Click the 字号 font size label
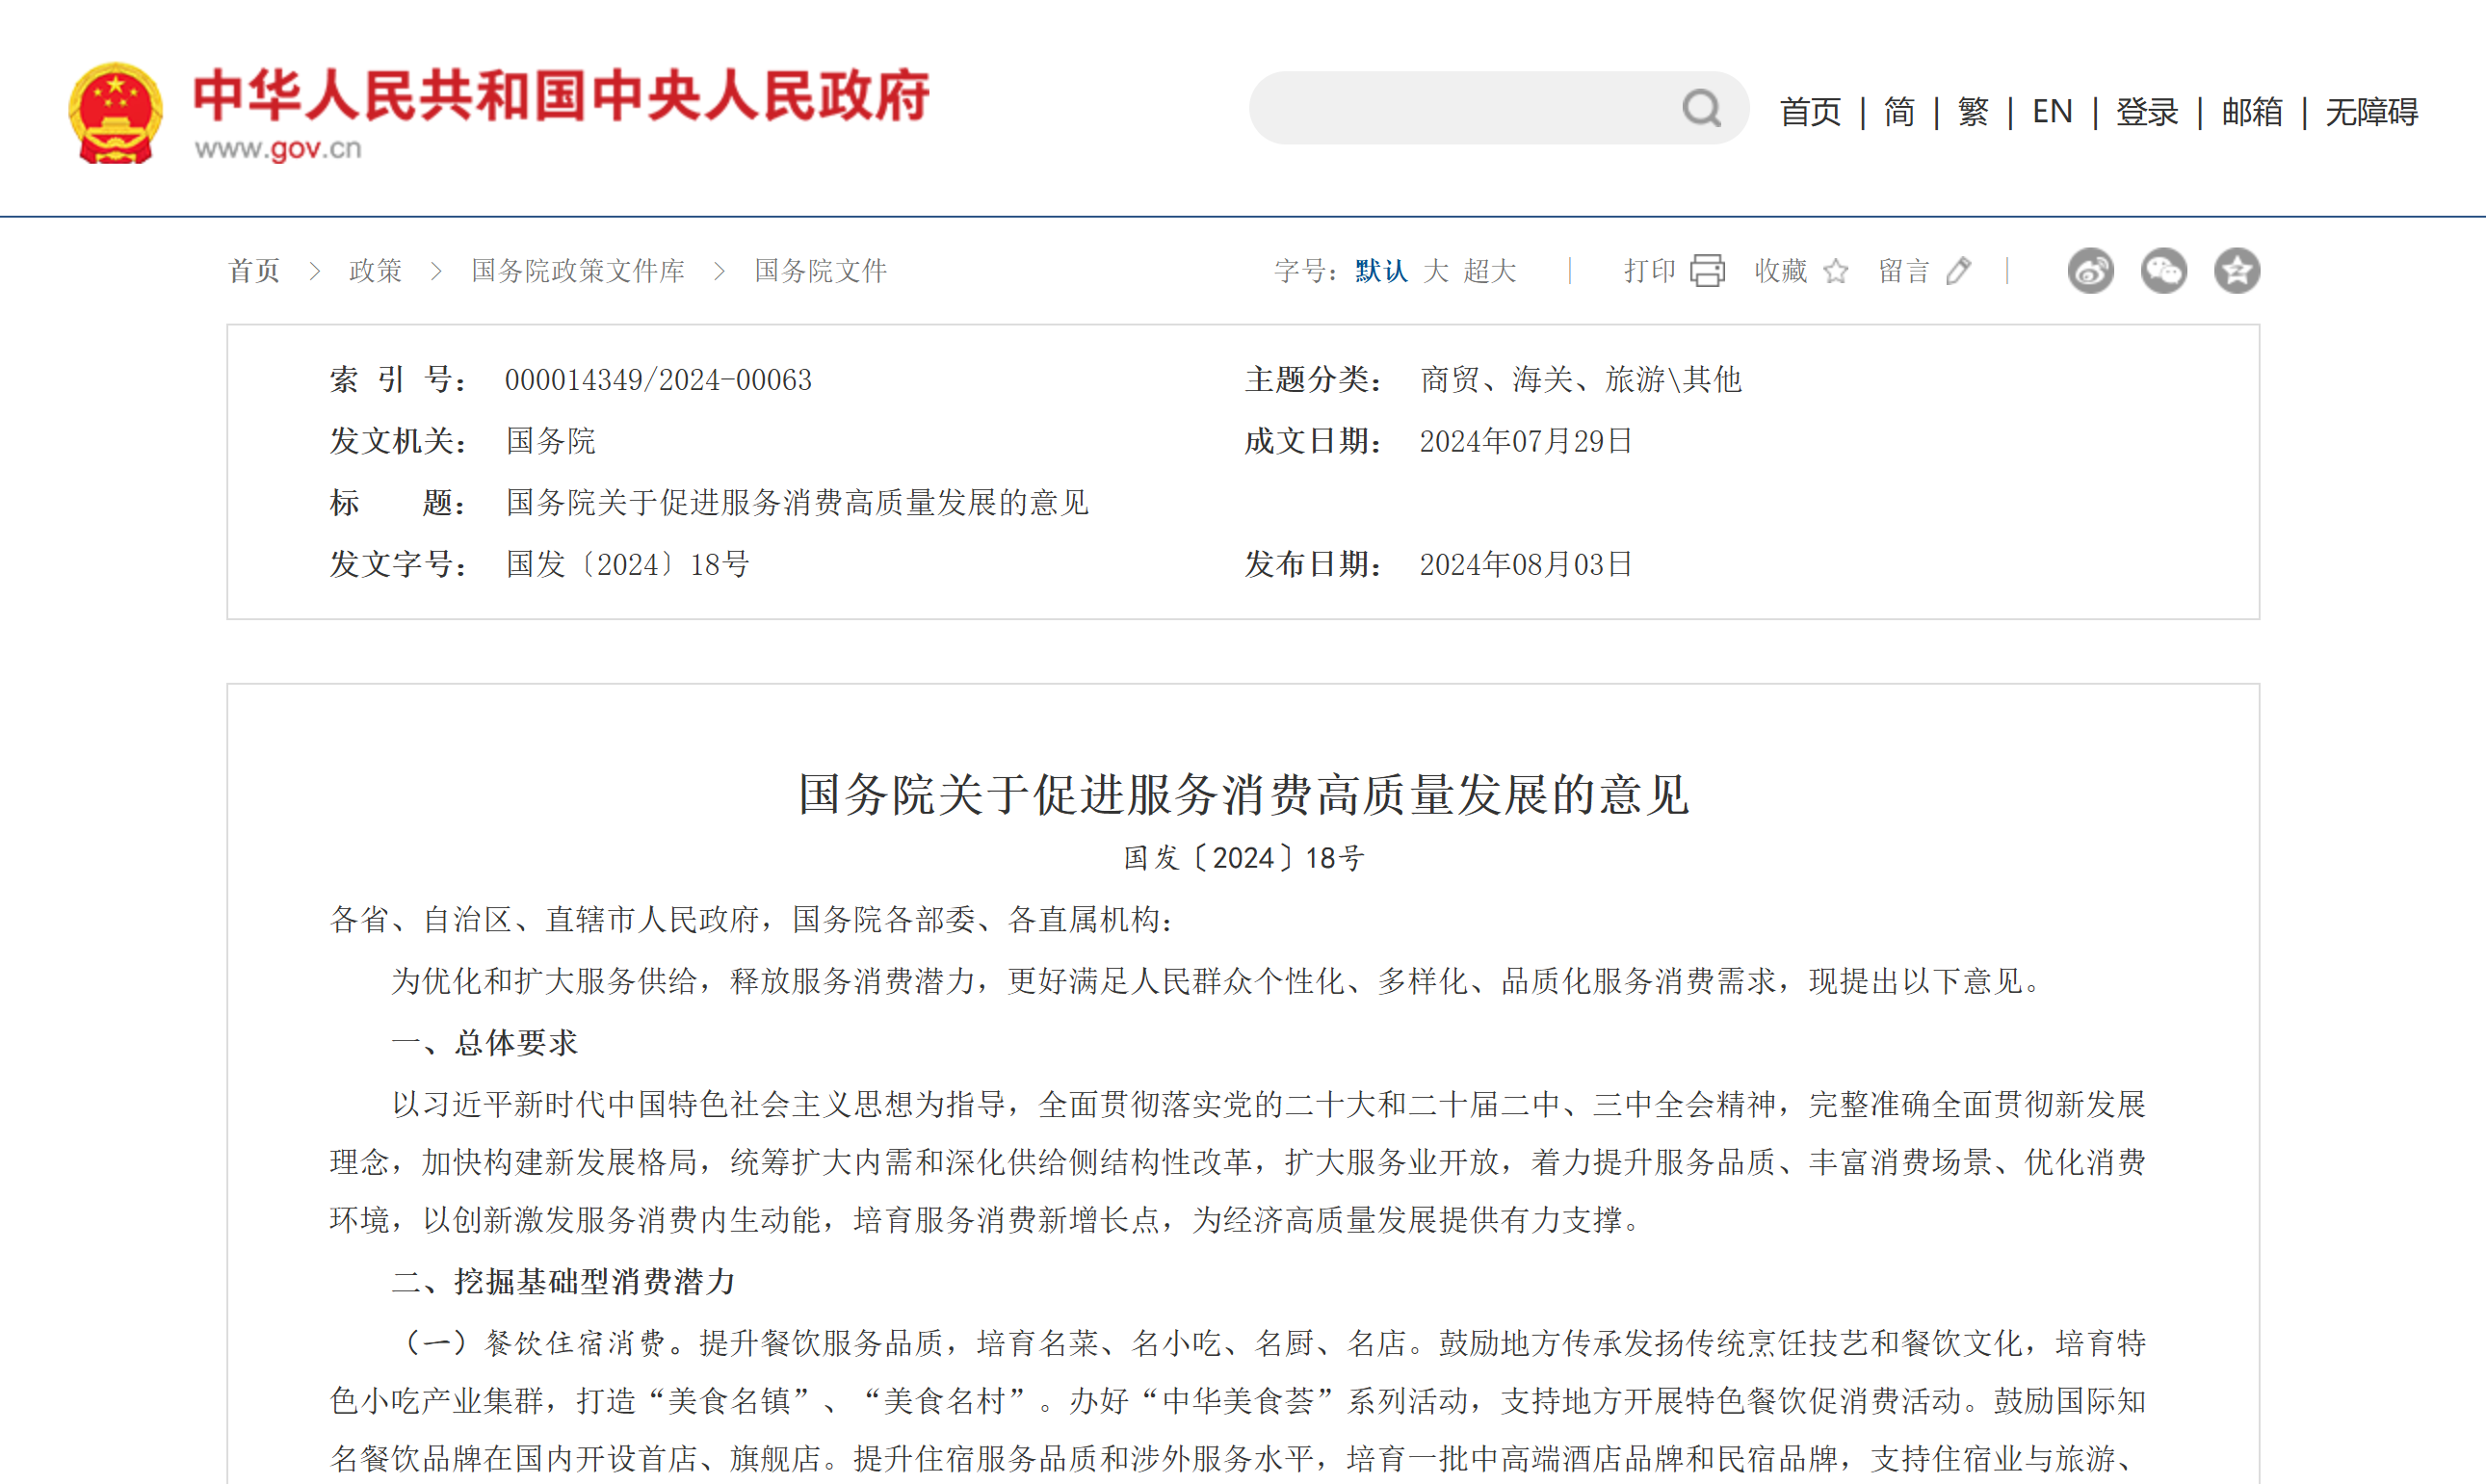Viewport: 2486px width, 1484px height. [1304, 271]
